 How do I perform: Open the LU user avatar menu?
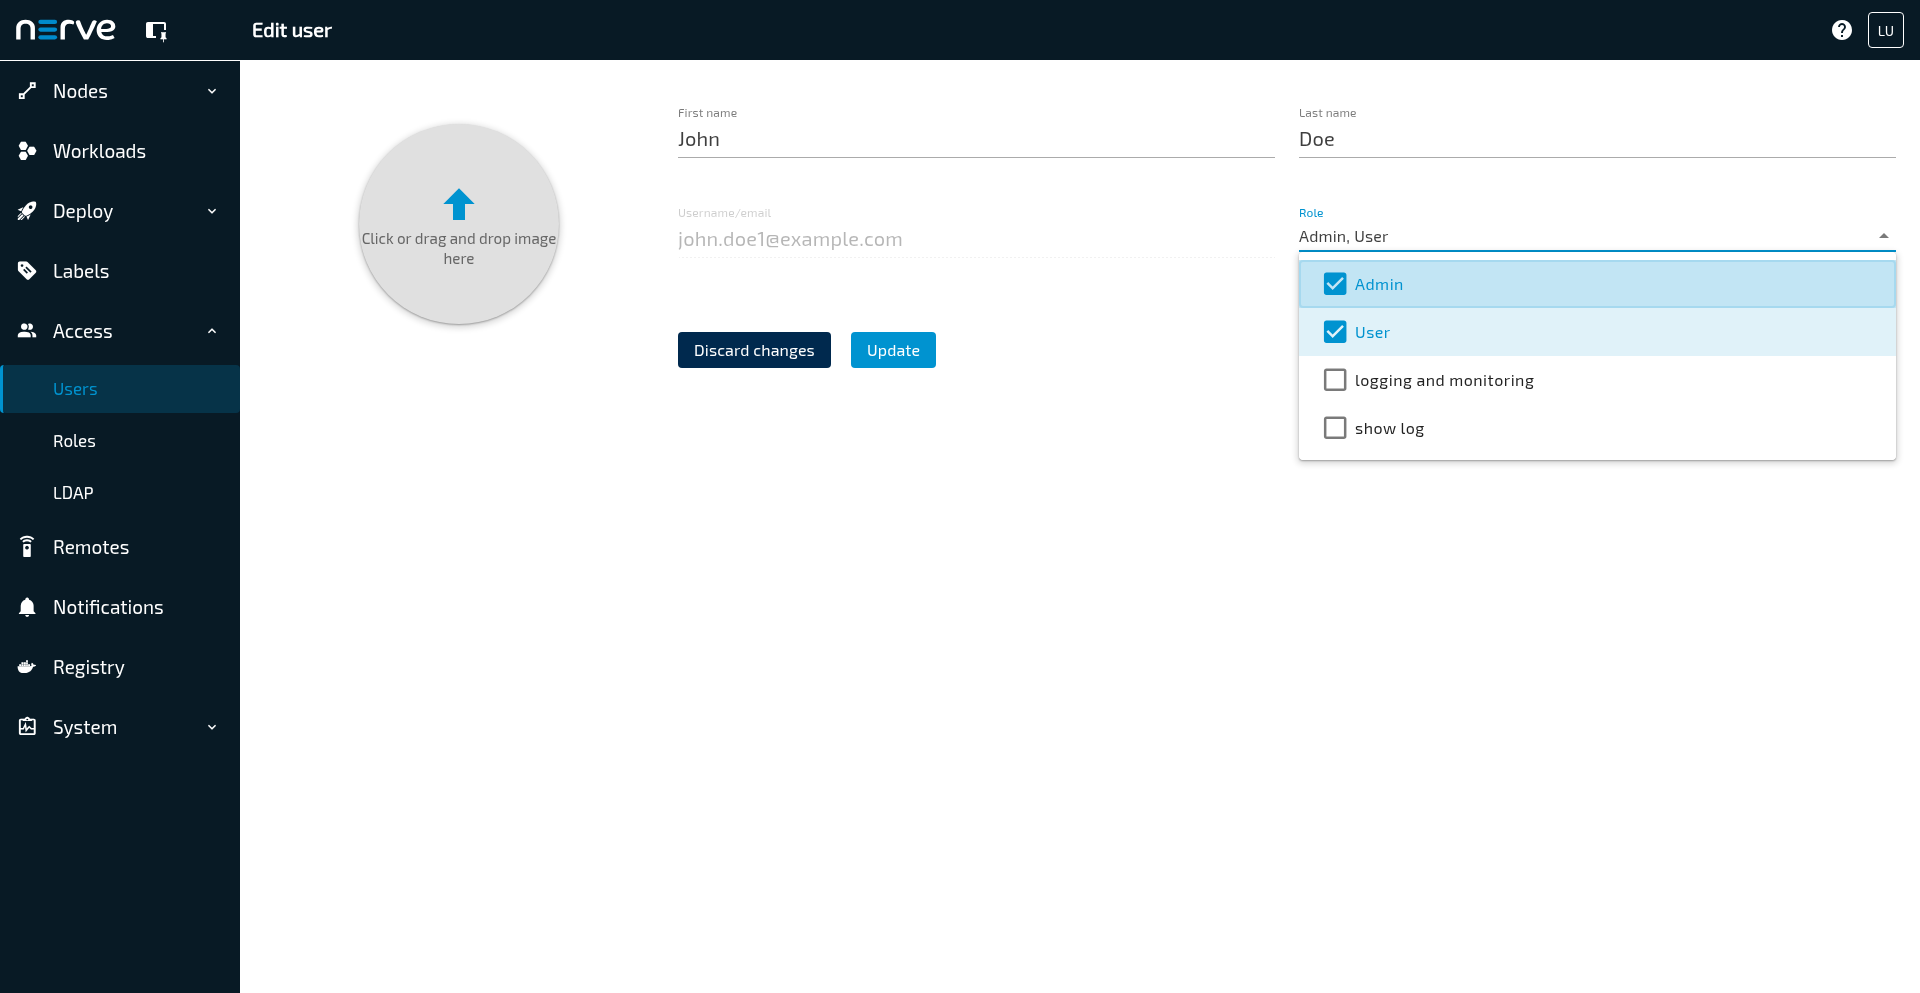tap(1885, 30)
